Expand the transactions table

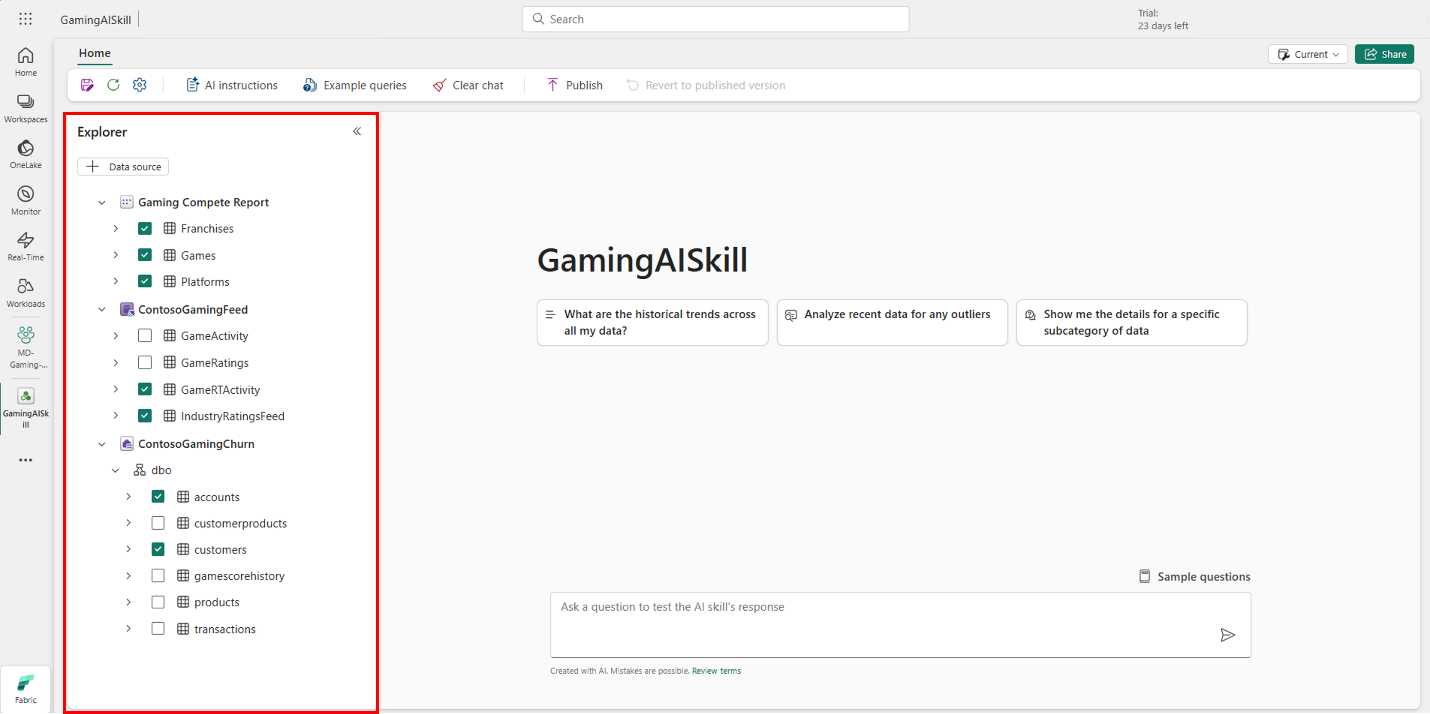129,629
